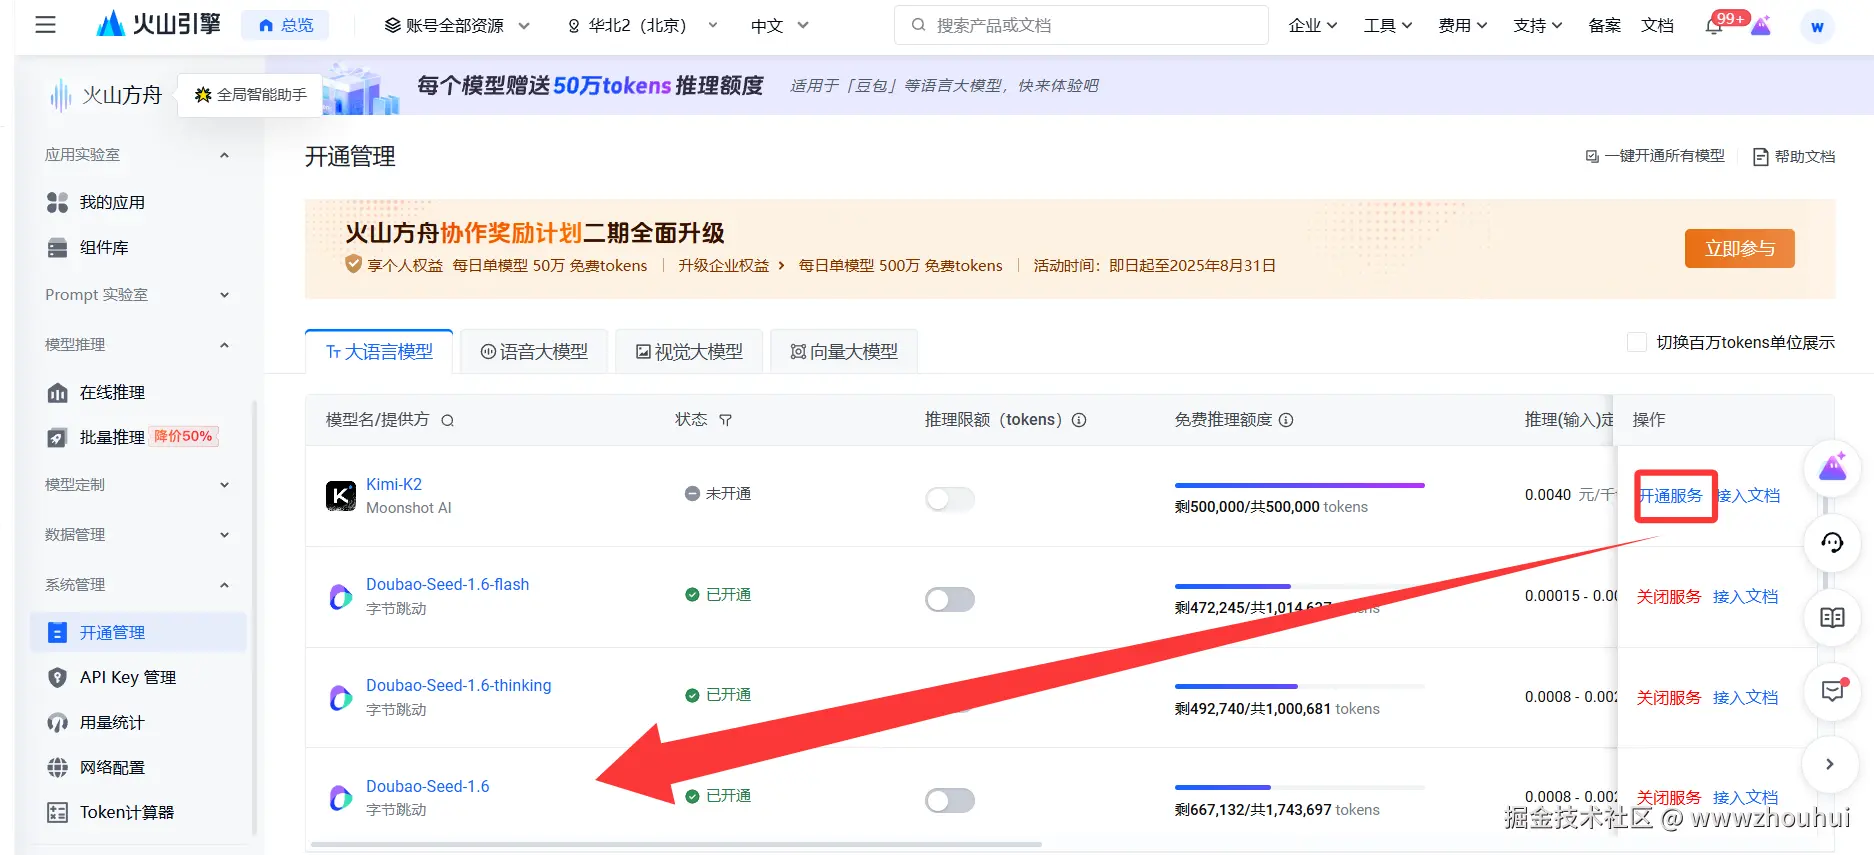Open the hamburger navigation menu
Screen dimensions: 1874x855
pos(45,25)
